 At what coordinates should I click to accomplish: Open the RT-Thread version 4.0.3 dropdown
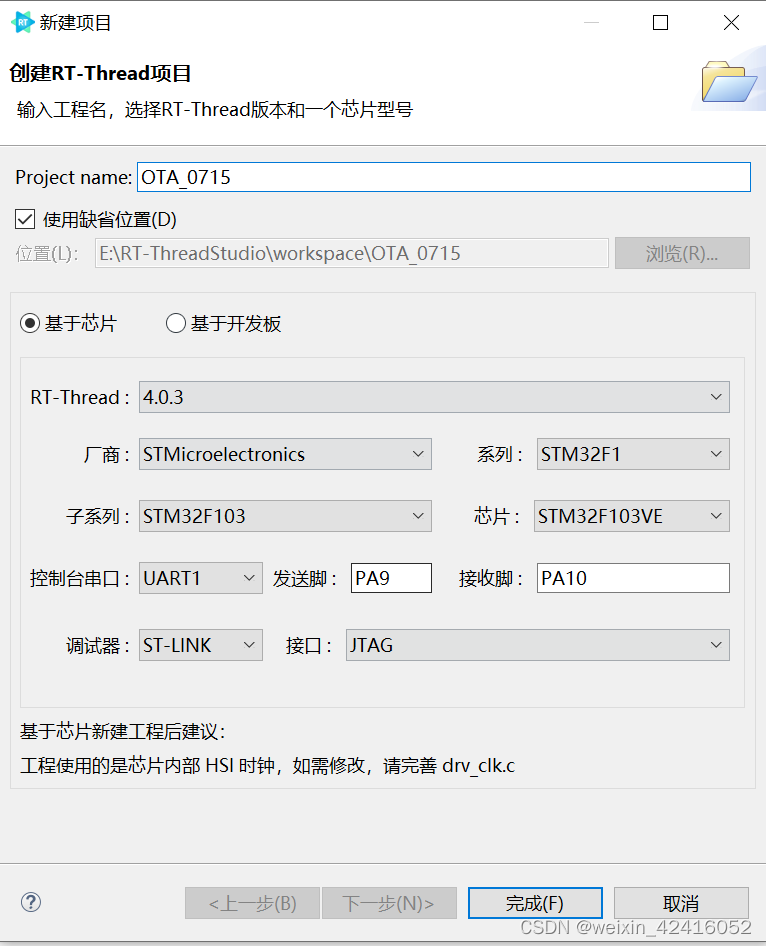(x=434, y=397)
